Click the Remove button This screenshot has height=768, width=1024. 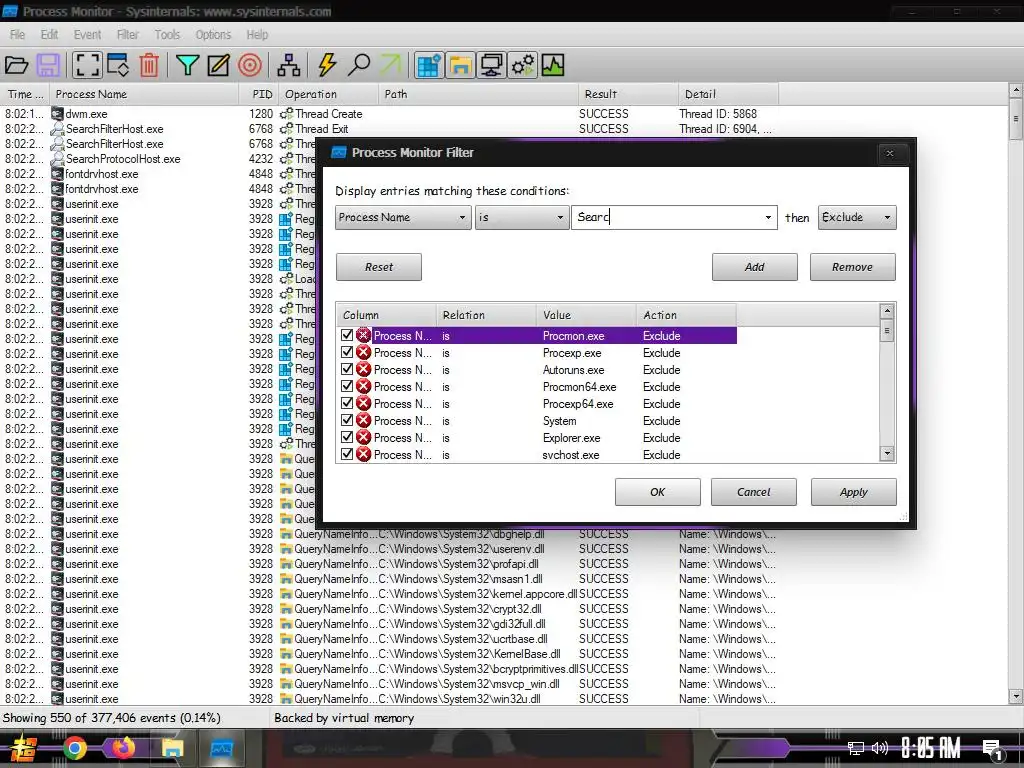coord(852,267)
